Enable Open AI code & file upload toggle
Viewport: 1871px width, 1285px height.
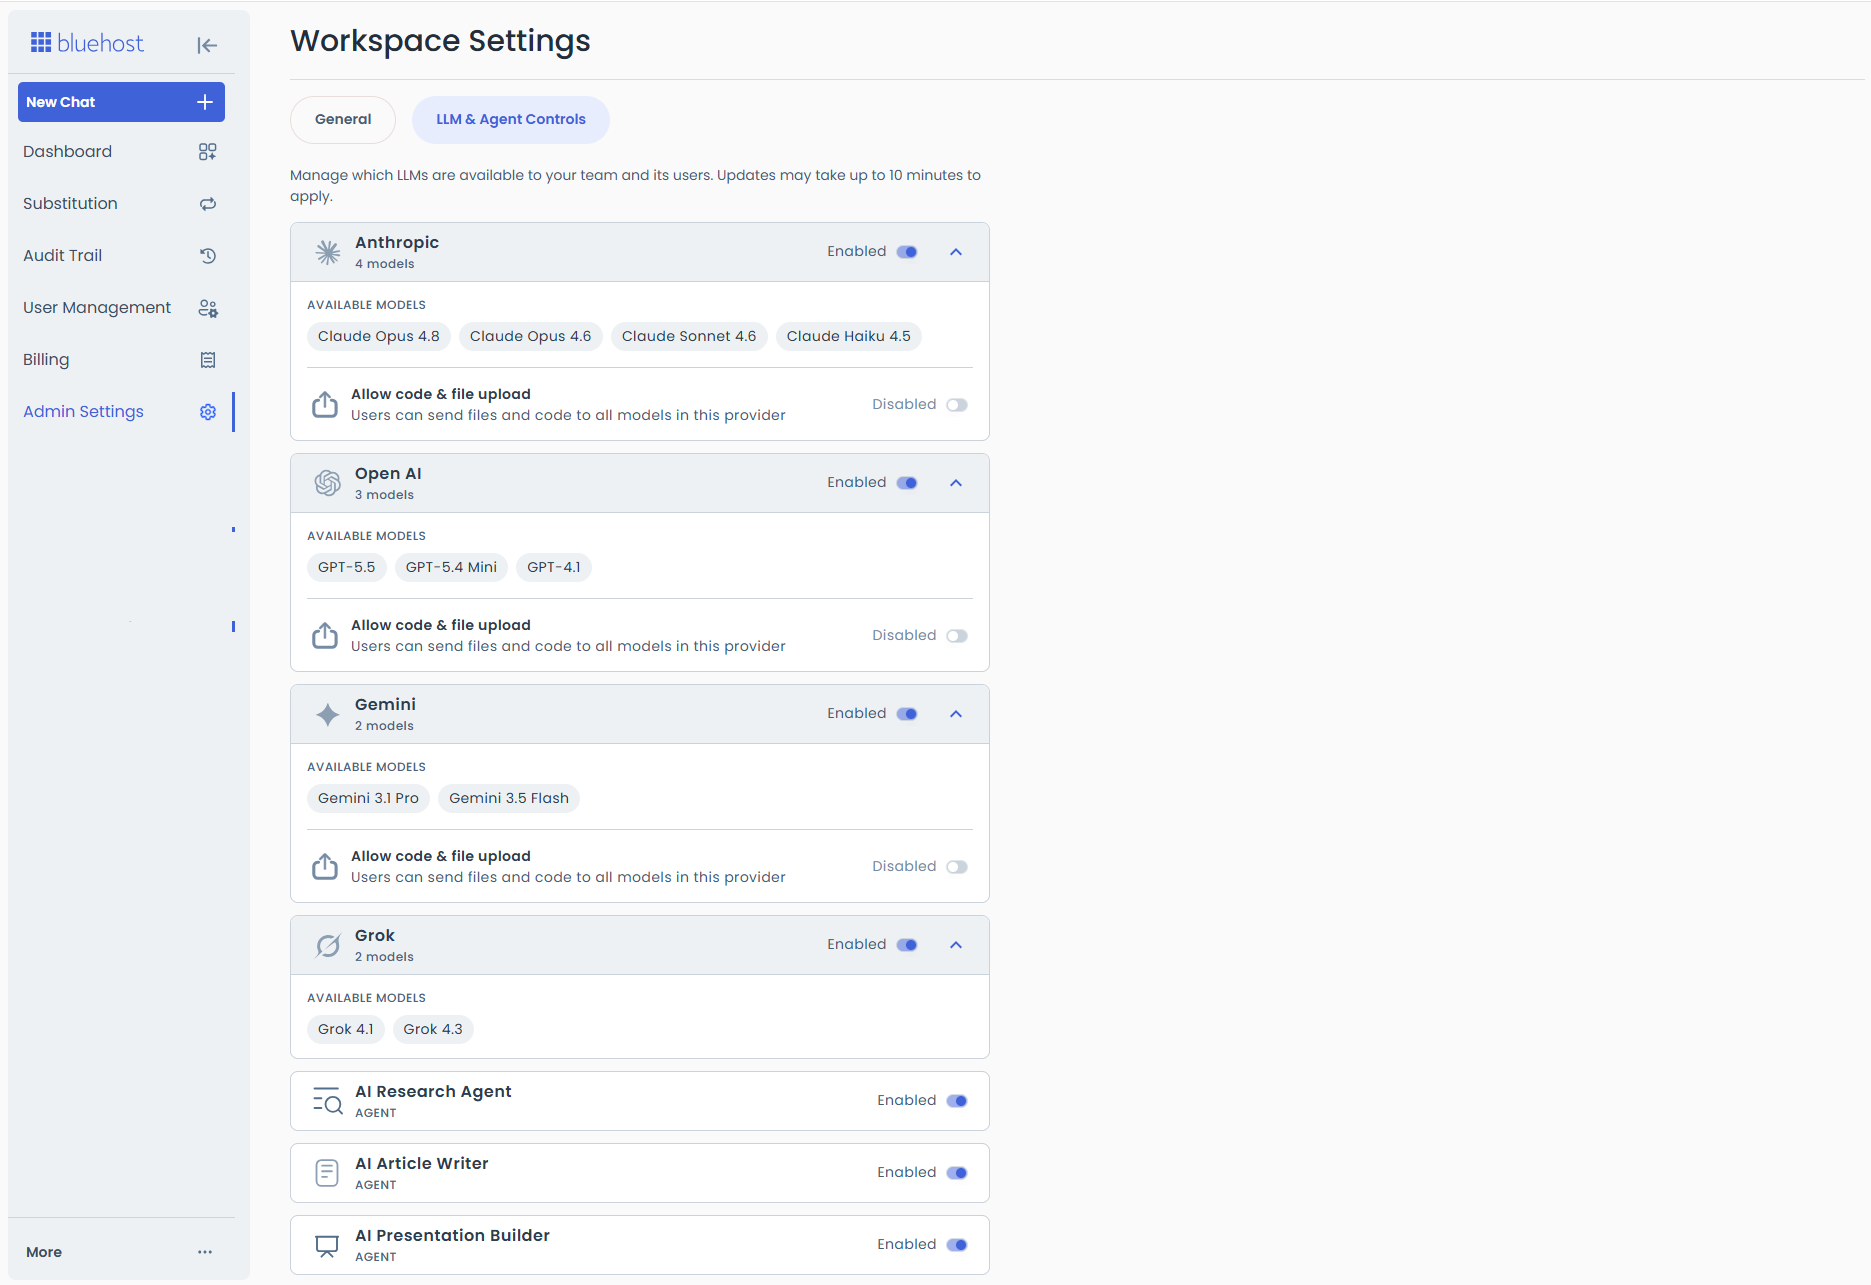957,636
